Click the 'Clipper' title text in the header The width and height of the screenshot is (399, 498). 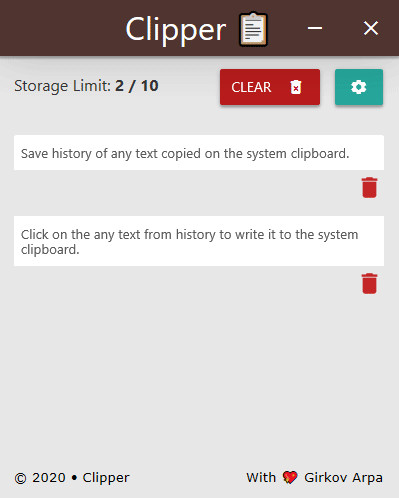pyautogui.click(x=176, y=30)
